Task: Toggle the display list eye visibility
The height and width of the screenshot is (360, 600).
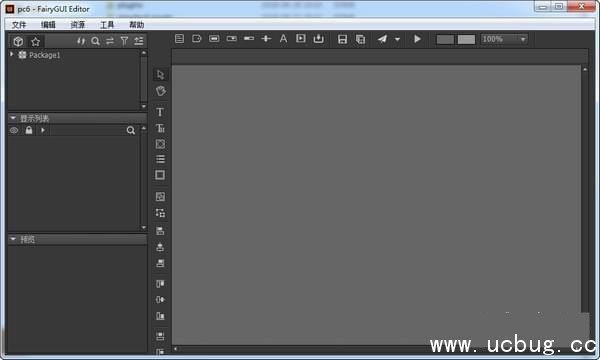Action: pyautogui.click(x=14, y=130)
